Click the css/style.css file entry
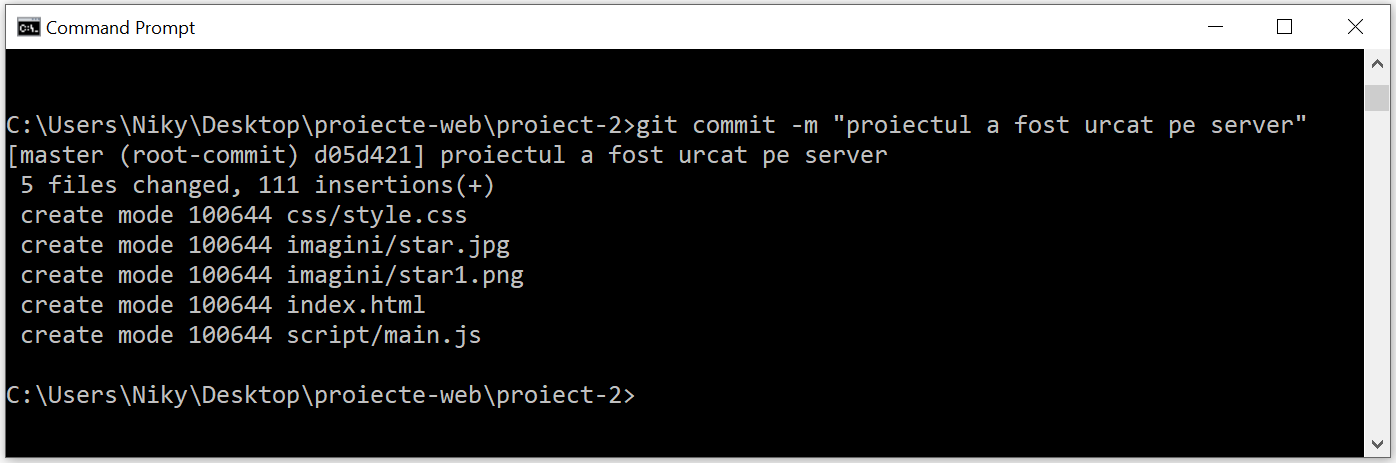 (x=376, y=216)
